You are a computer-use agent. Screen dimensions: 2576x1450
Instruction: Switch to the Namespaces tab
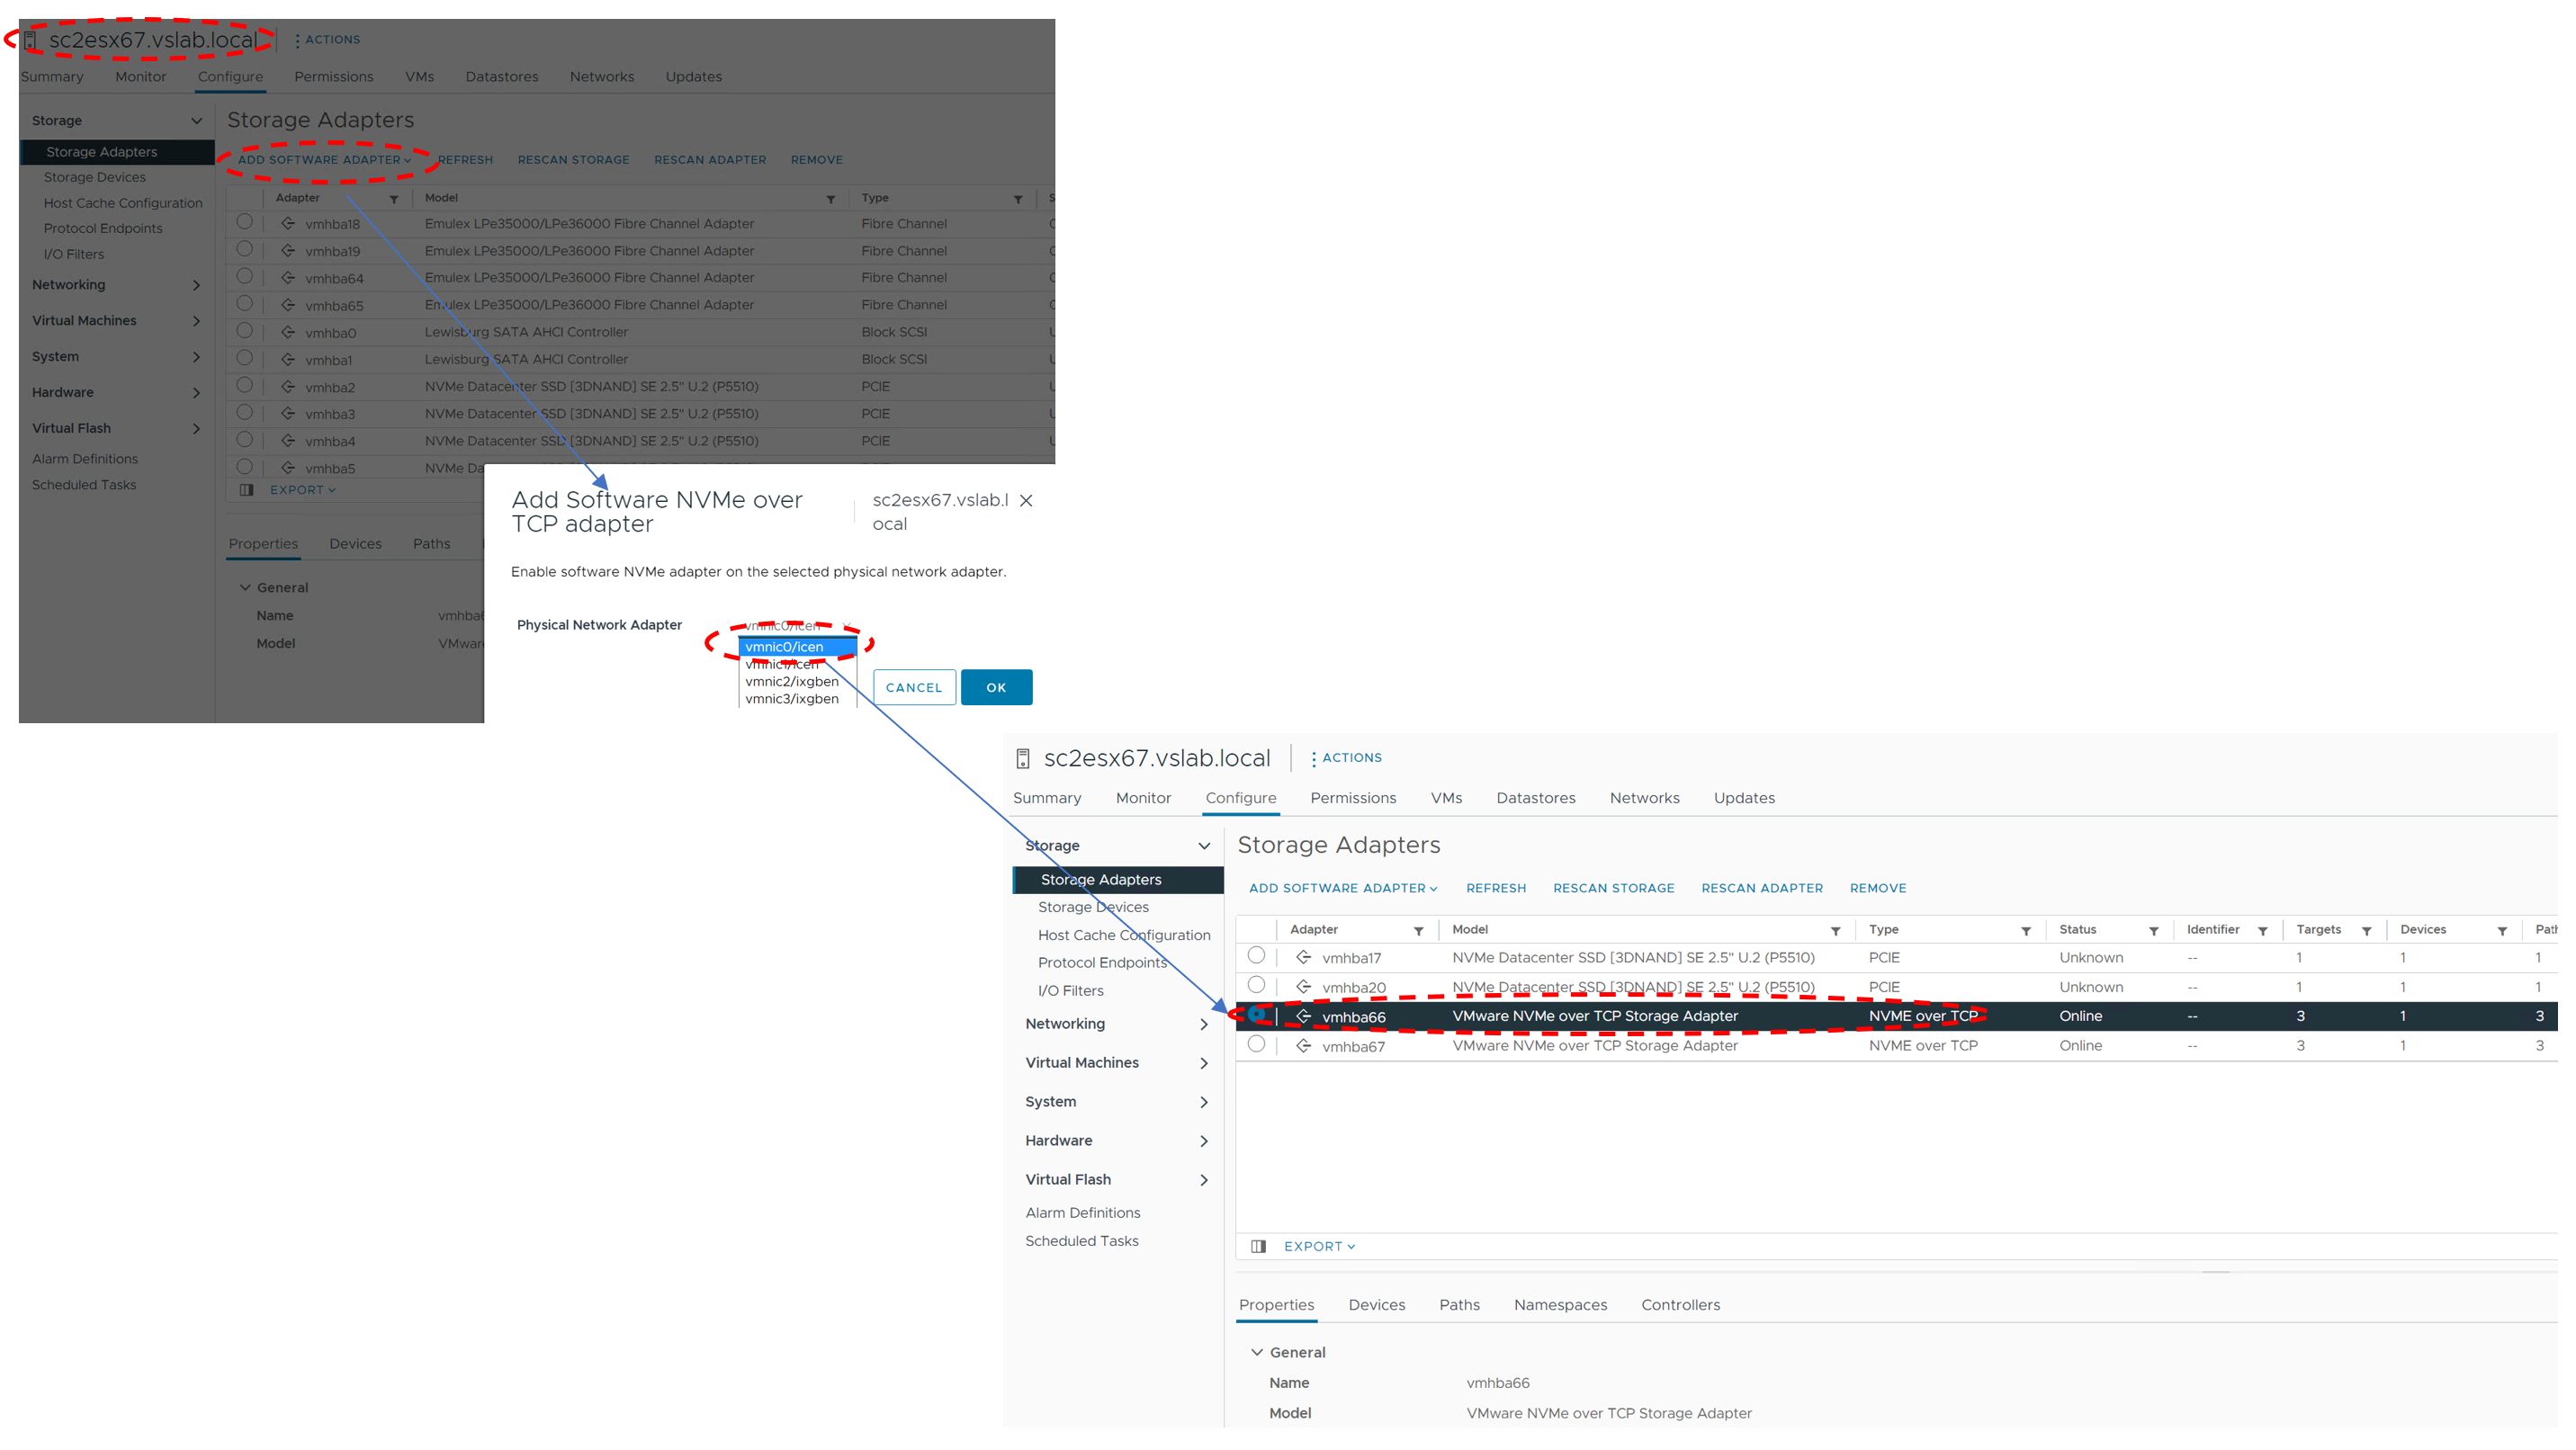pyautogui.click(x=1560, y=1305)
